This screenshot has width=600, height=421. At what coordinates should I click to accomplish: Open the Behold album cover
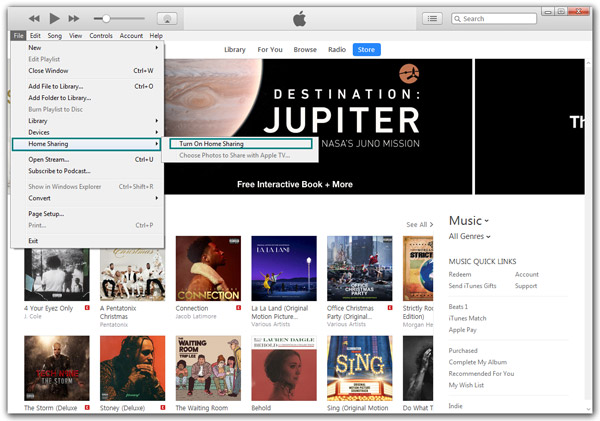284,368
